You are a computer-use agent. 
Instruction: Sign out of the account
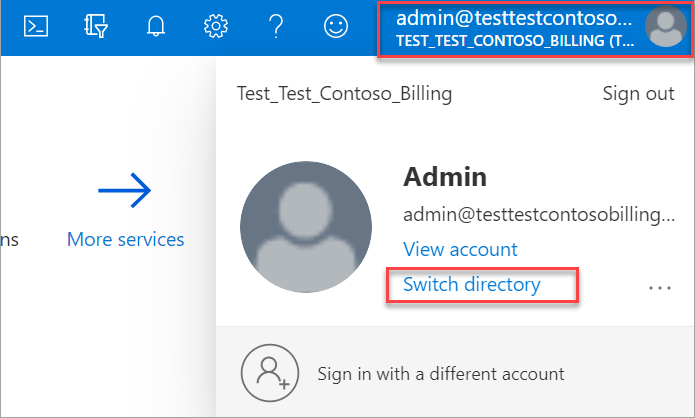(638, 94)
